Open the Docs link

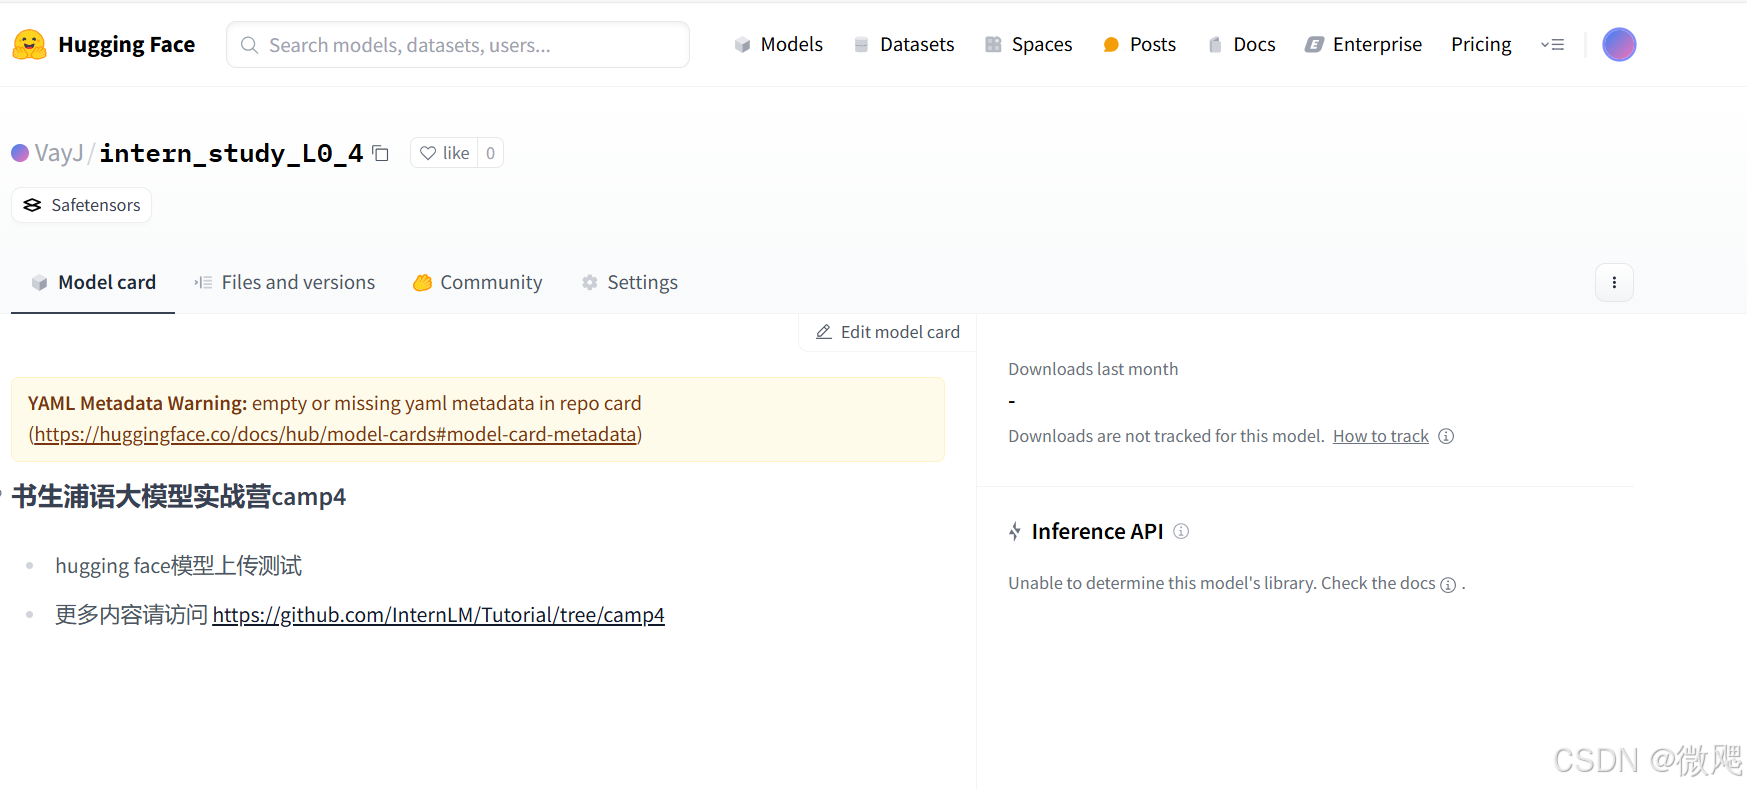[x=1241, y=45]
